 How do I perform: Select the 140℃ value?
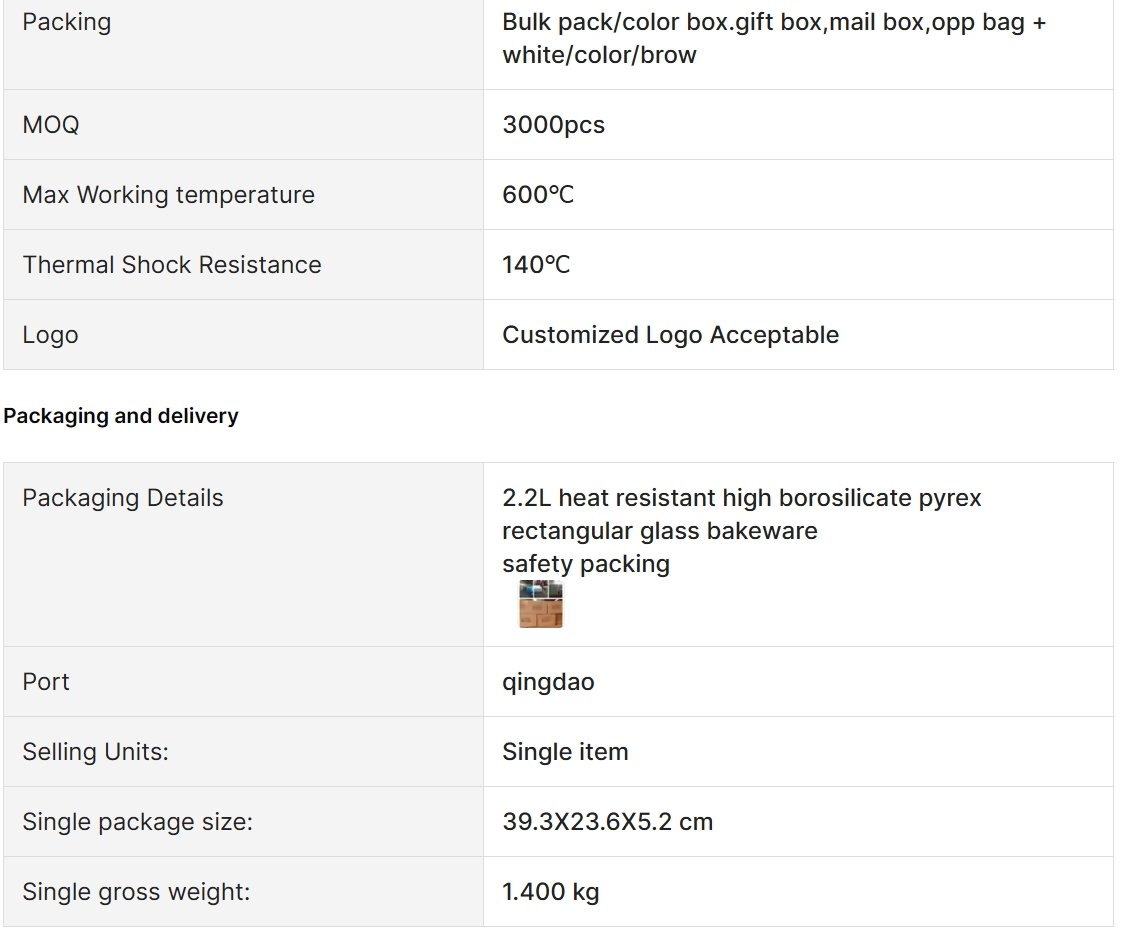536,265
